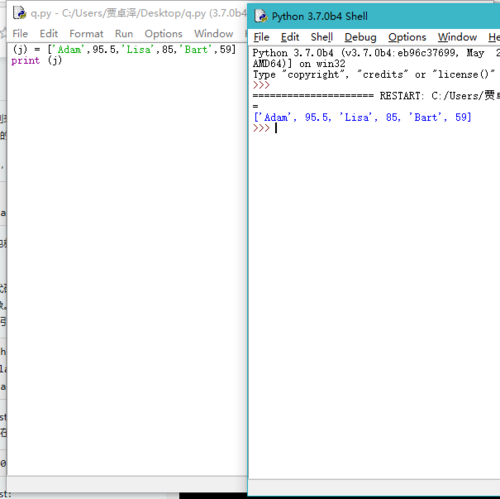Click the copyright credits license line
Image resolution: width=500 pixels, height=499 pixels.
pos(374,75)
